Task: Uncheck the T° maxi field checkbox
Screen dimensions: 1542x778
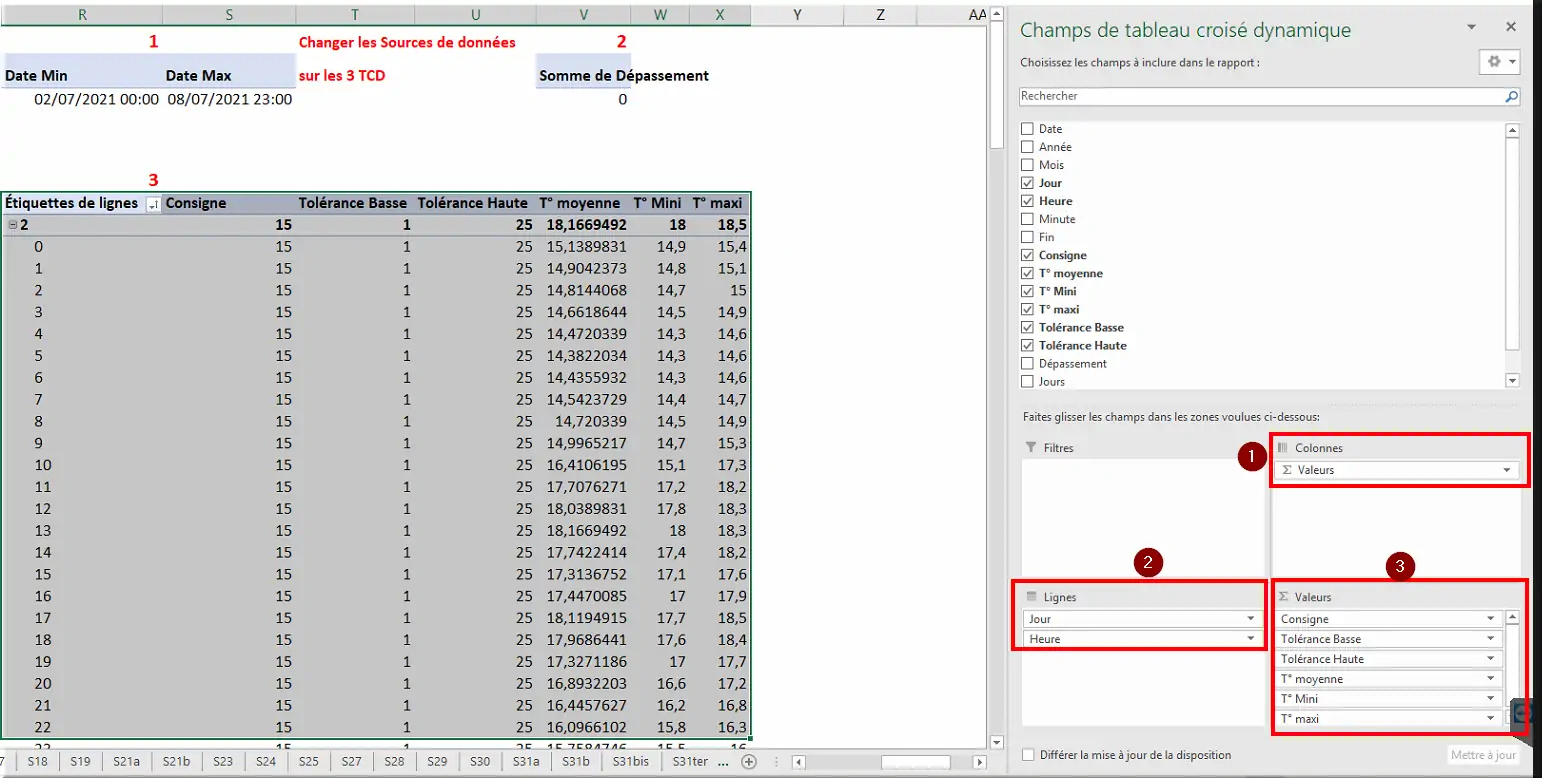Action: point(1027,309)
